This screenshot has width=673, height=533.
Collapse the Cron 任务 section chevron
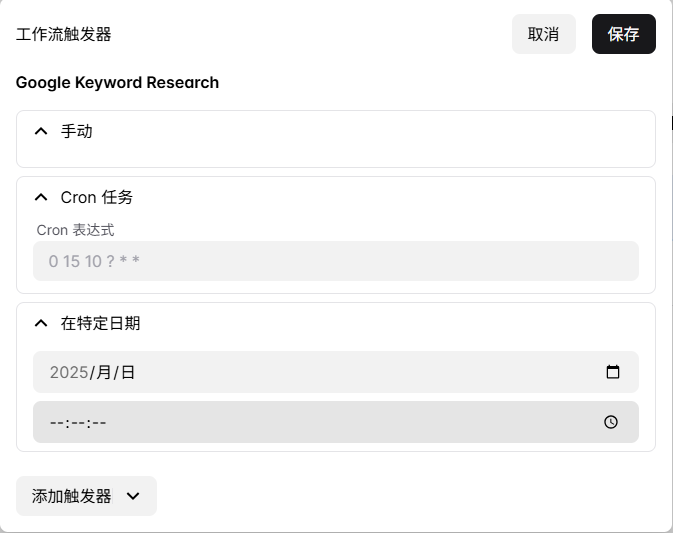coord(41,197)
